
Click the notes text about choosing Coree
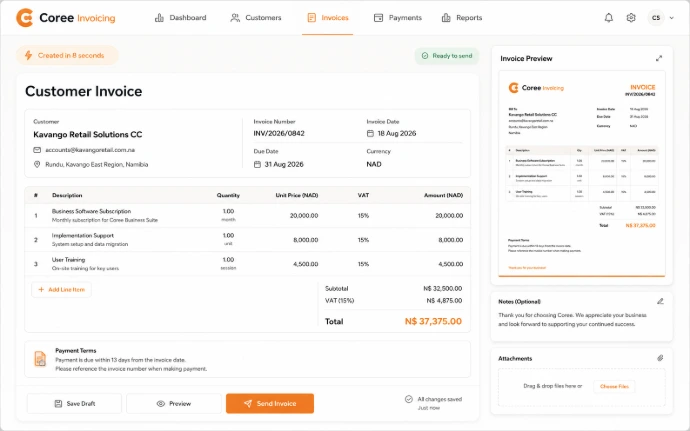coord(572,320)
